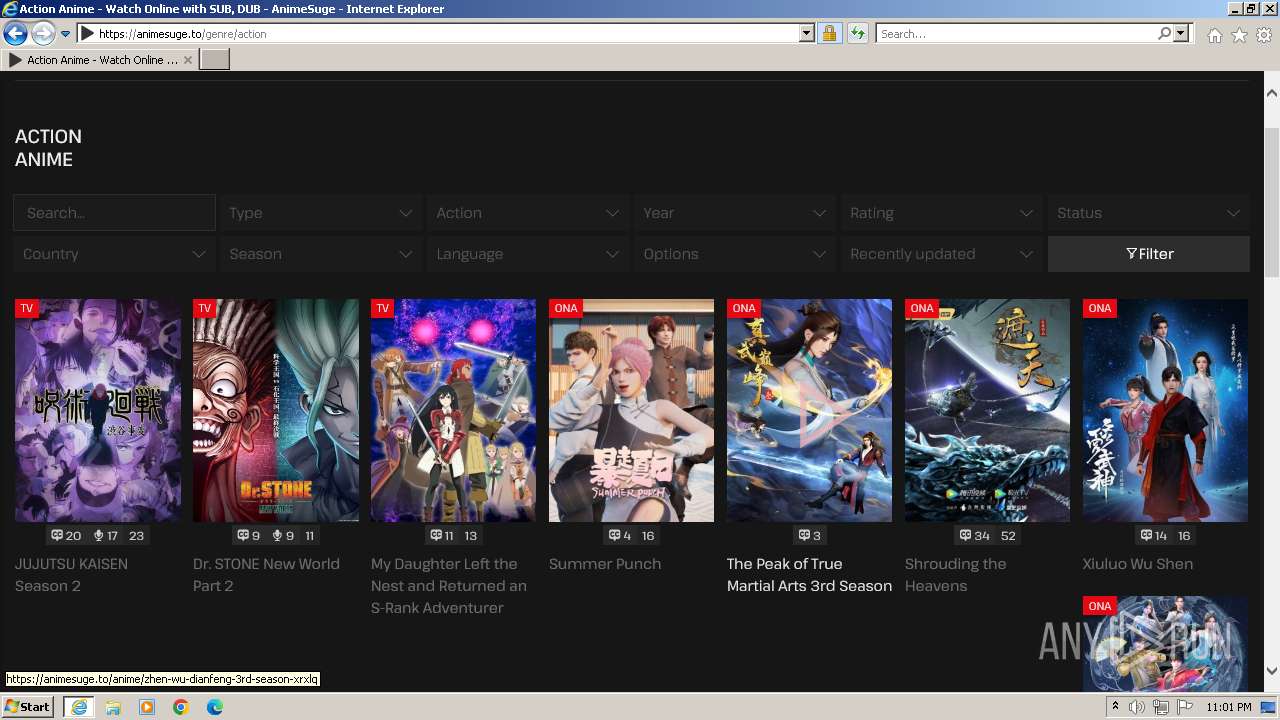1280x720 pixels.
Task: Open the Xiuluo Wu Shen title link
Action: pos(1138,564)
